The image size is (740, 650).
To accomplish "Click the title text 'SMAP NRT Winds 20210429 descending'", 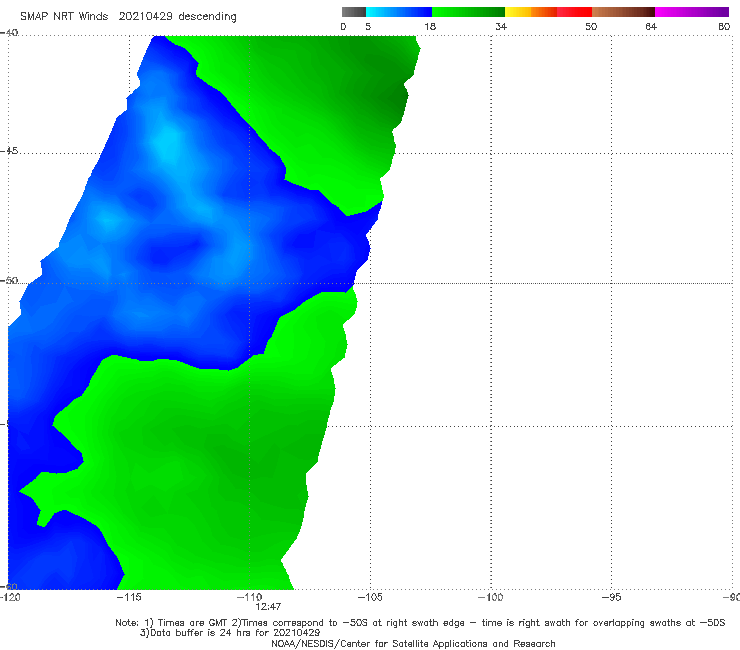I will pos(128,17).
